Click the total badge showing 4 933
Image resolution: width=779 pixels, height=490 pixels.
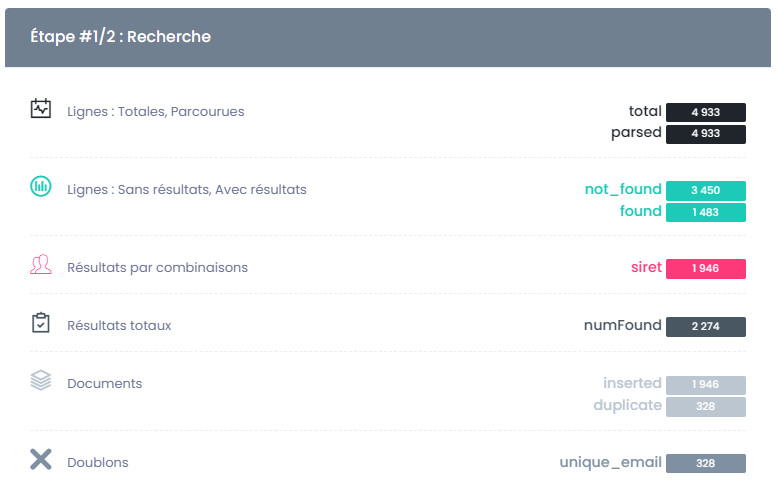[705, 112]
